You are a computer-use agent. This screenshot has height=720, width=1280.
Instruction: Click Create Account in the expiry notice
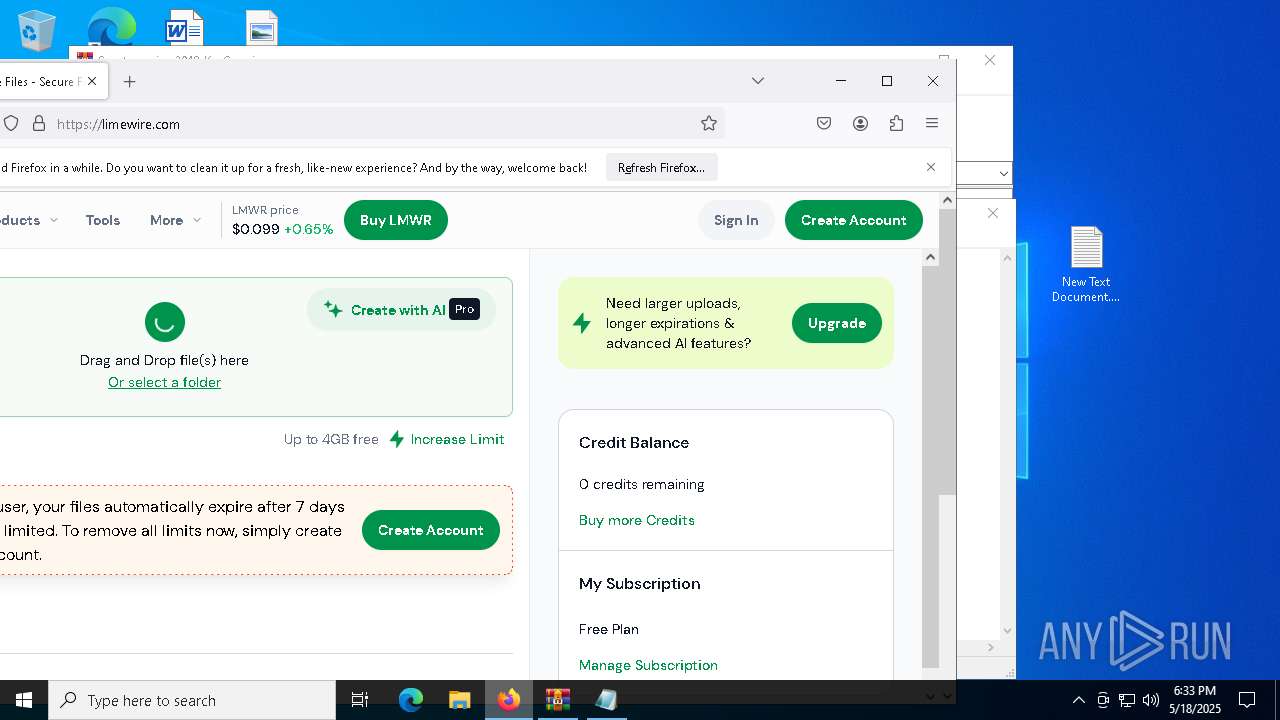(x=430, y=530)
